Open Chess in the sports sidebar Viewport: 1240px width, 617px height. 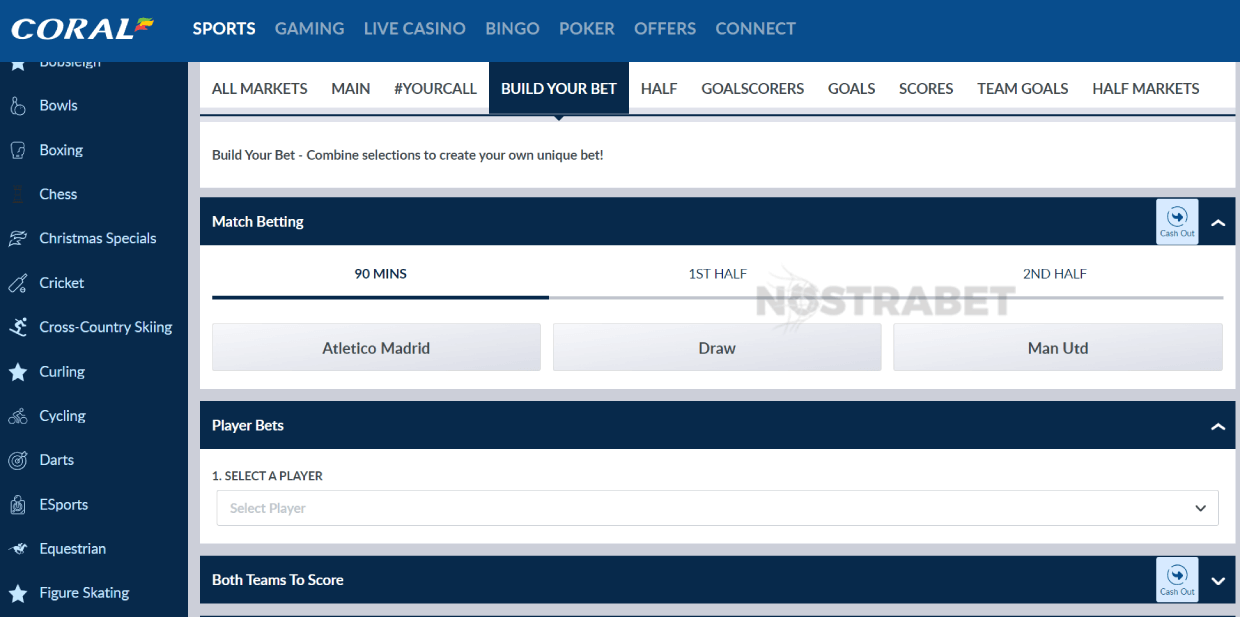58,194
